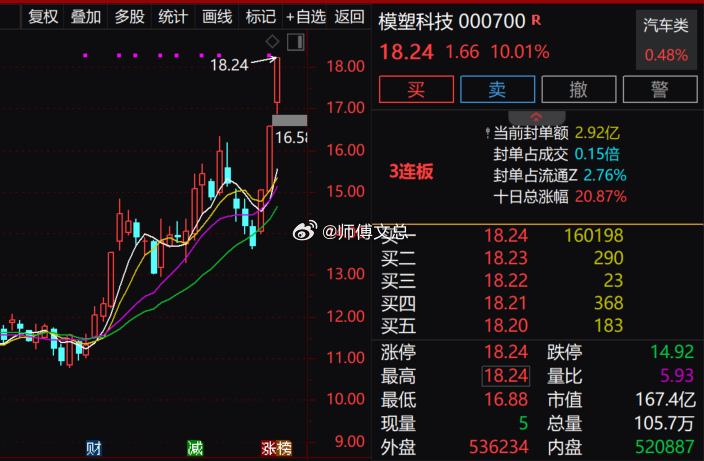The image size is (704, 461).
Task: Click the diamond icon above the chart
Action: tap(273, 42)
